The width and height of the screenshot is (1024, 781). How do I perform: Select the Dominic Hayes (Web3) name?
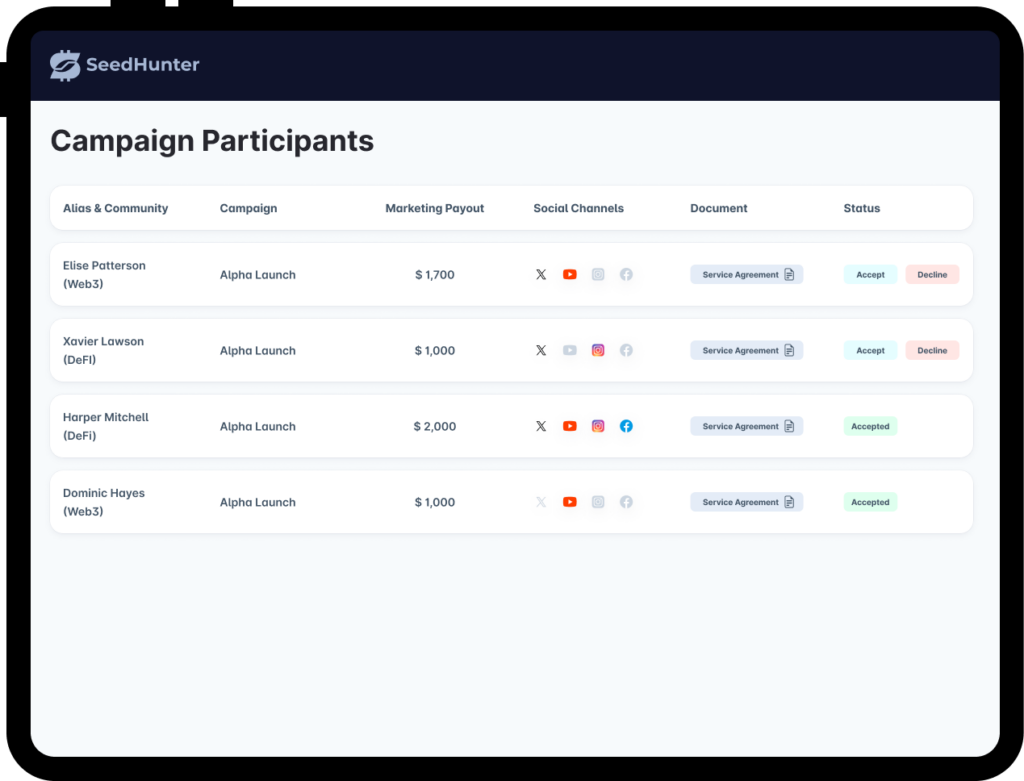[x=104, y=502]
